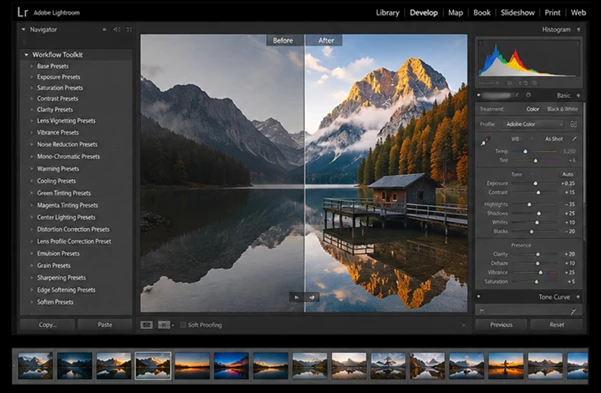The image size is (601, 393).
Task: Toggle histogram shadow clipping indicator
Action: click(481, 43)
